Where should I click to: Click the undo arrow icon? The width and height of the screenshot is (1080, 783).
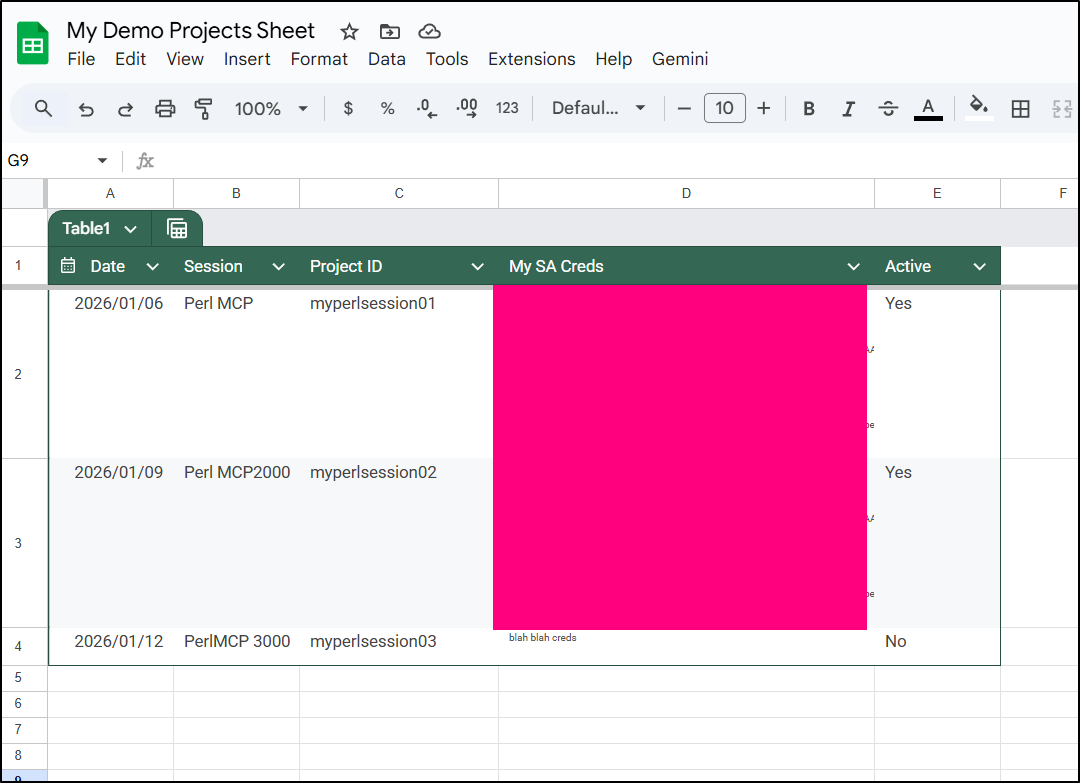point(86,109)
